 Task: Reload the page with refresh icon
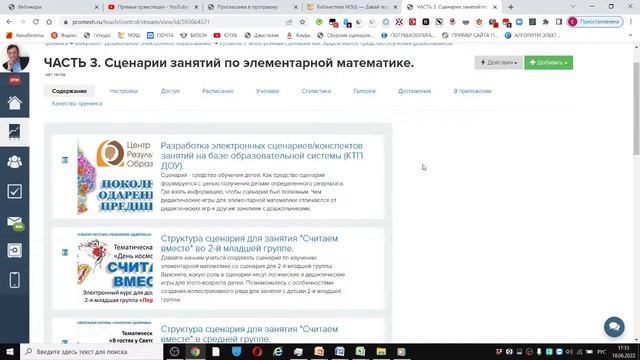point(36,22)
